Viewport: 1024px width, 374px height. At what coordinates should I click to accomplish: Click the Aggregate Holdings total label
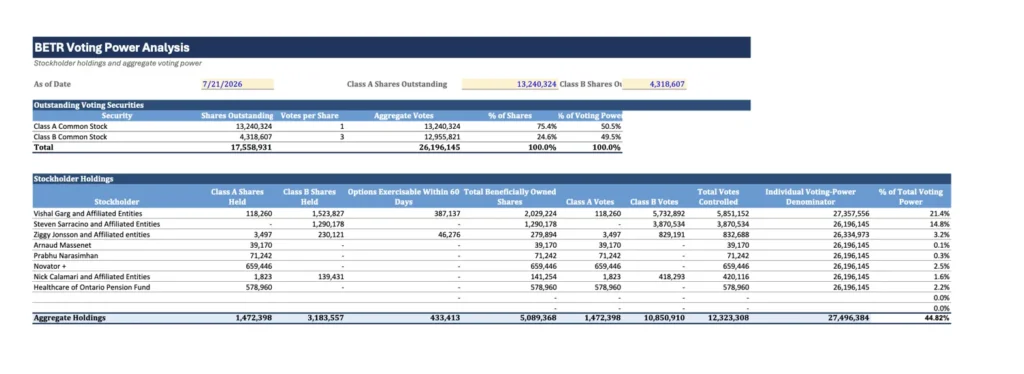69,319
